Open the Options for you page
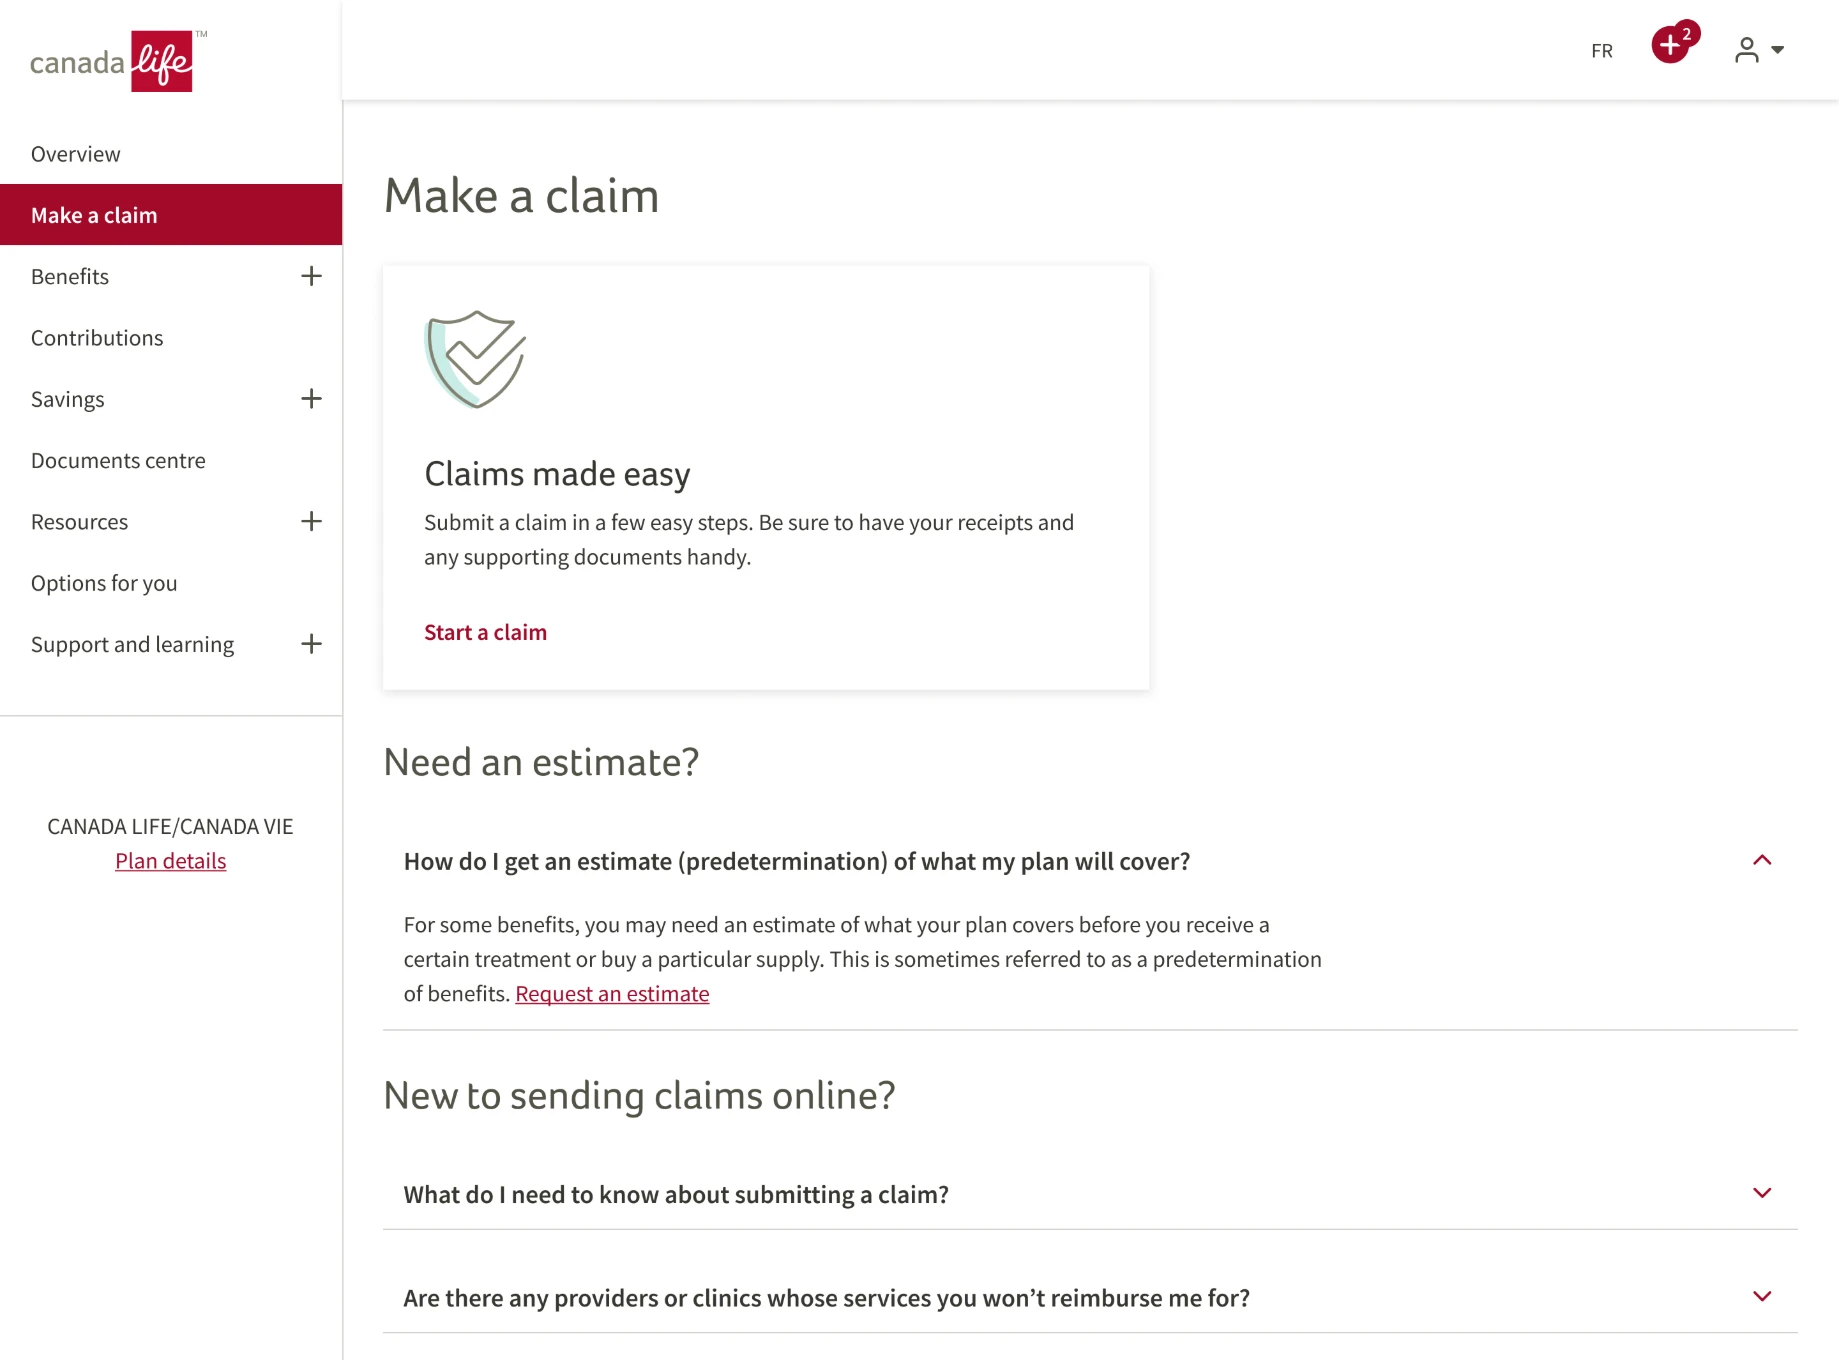This screenshot has width=1839, height=1360. click(x=104, y=583)
